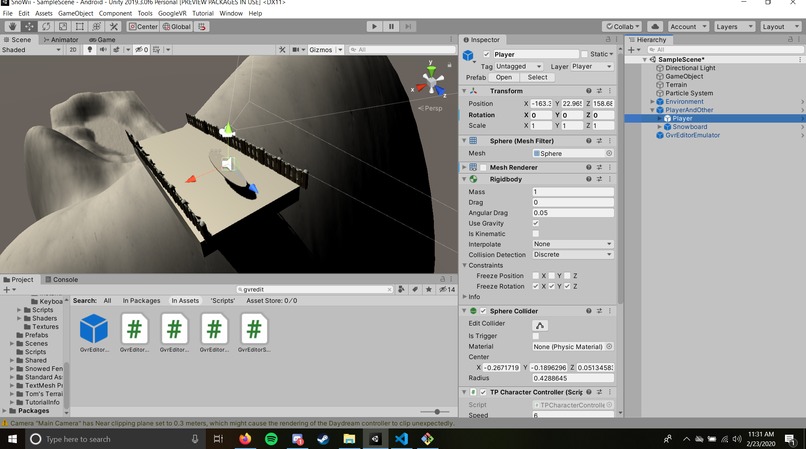Open Firefox from taskbar
The image size is (806, 449).
(245, 439)
